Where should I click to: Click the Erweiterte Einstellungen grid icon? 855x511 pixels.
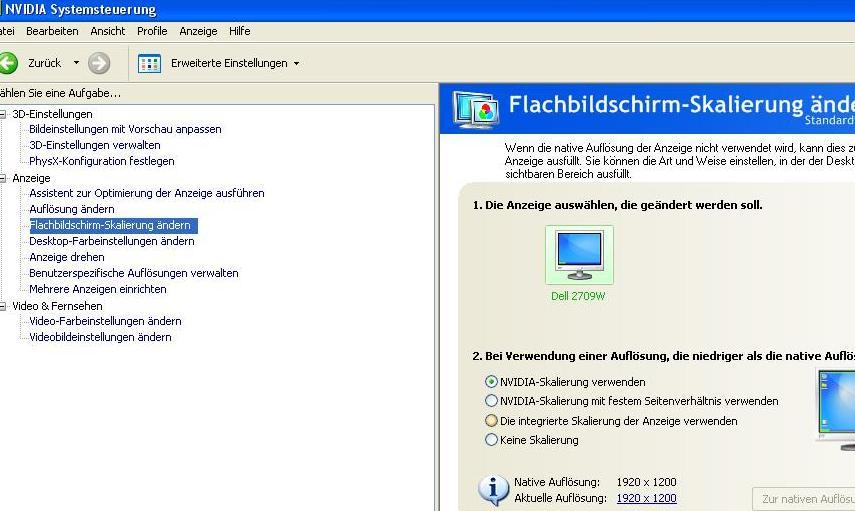coord(150,63)
